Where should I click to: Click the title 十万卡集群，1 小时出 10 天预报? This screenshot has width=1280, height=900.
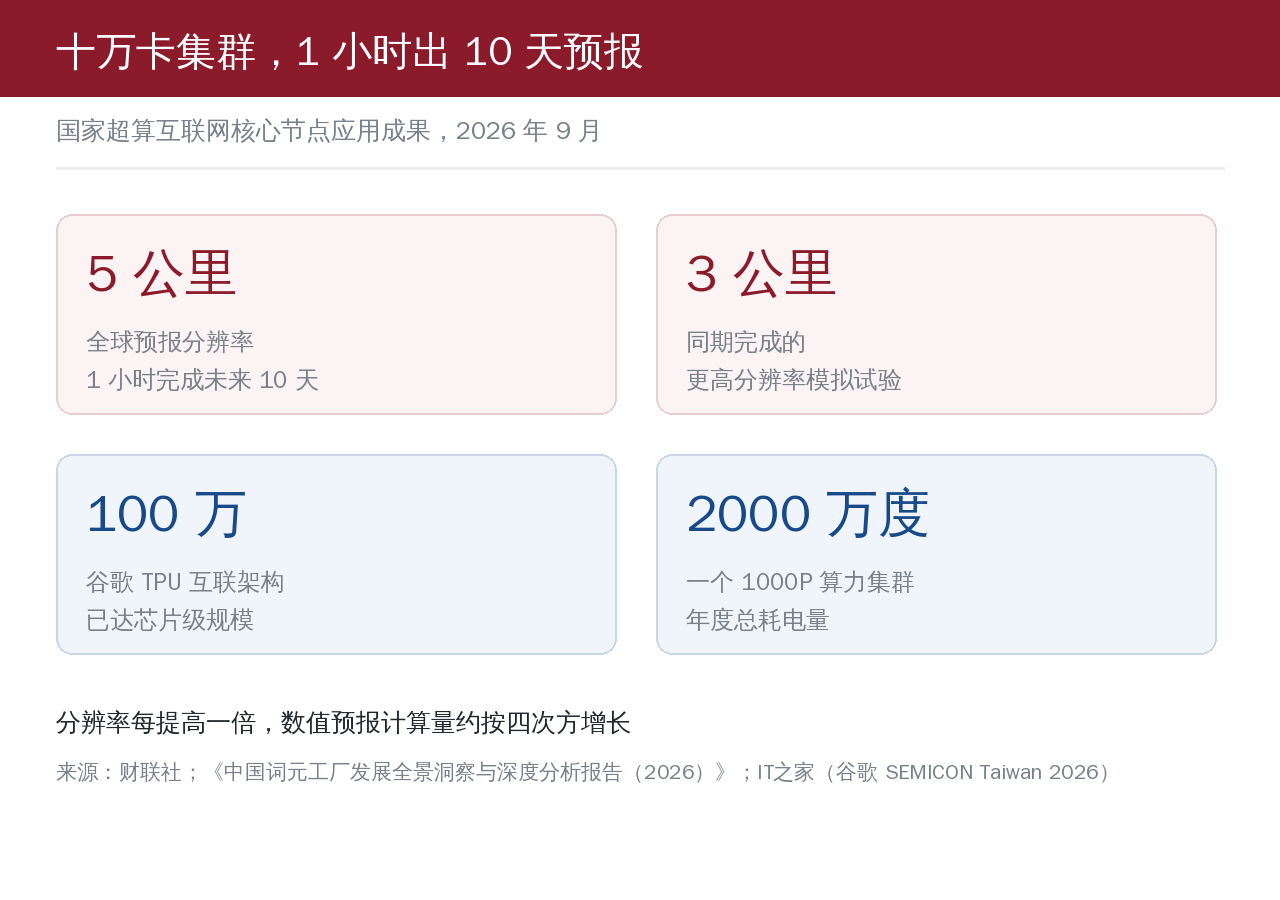[349, 51]
